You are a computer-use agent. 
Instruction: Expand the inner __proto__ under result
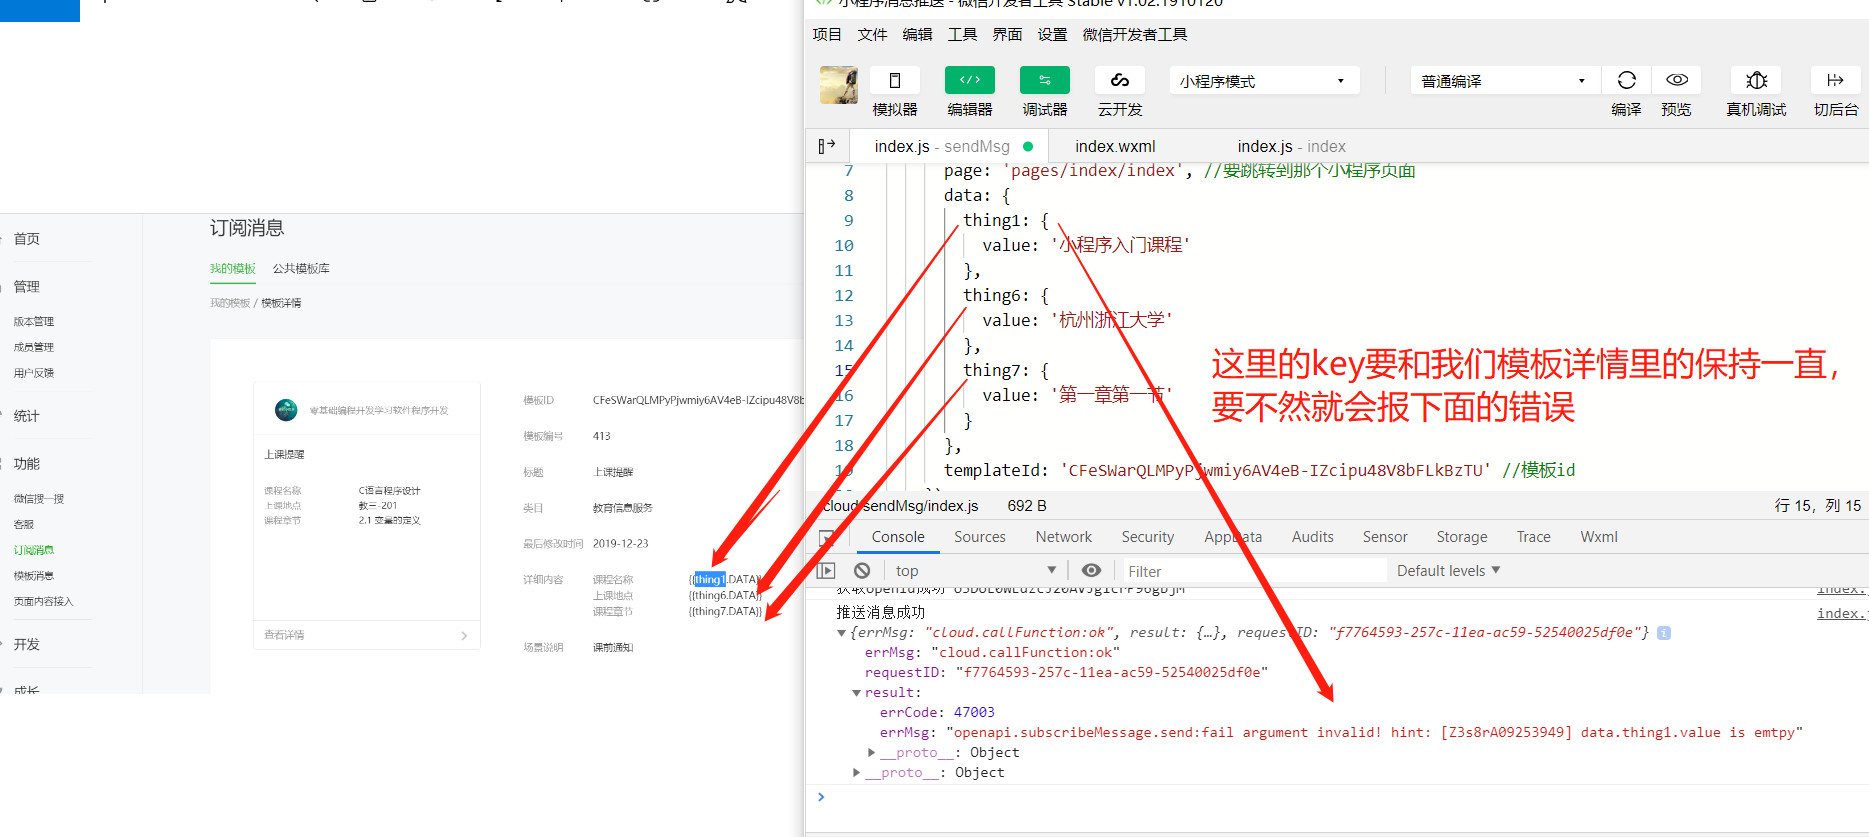(x=872, y=753)
